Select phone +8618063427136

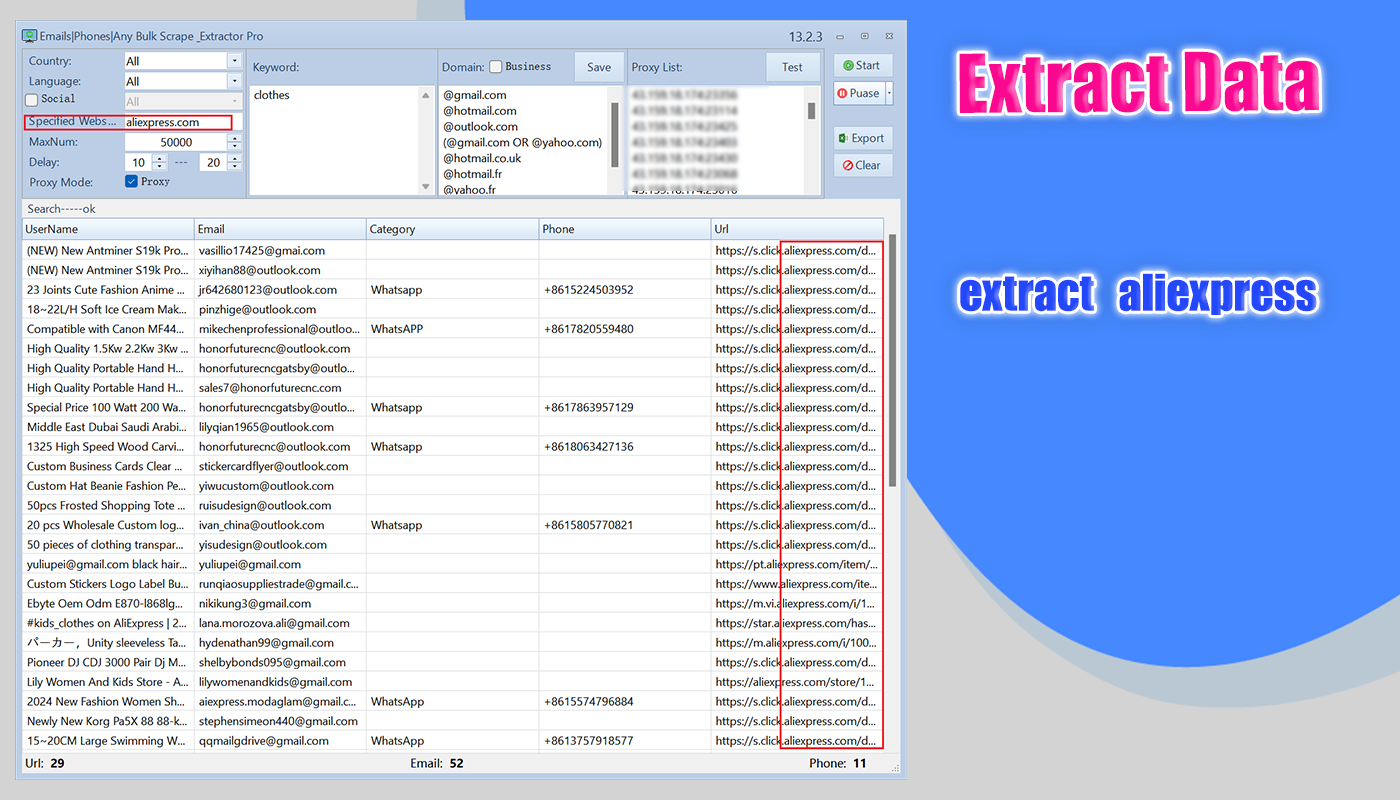pos(588,446)
